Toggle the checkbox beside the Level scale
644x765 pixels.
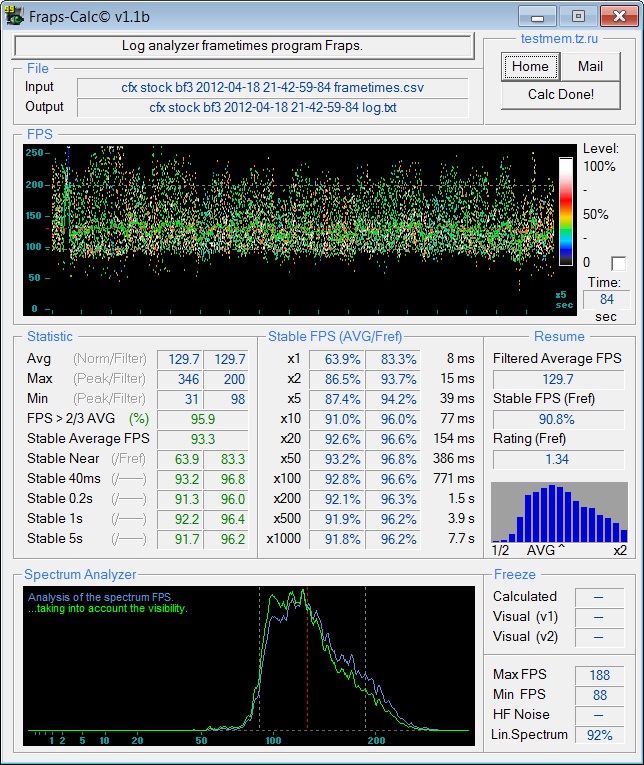618,263
